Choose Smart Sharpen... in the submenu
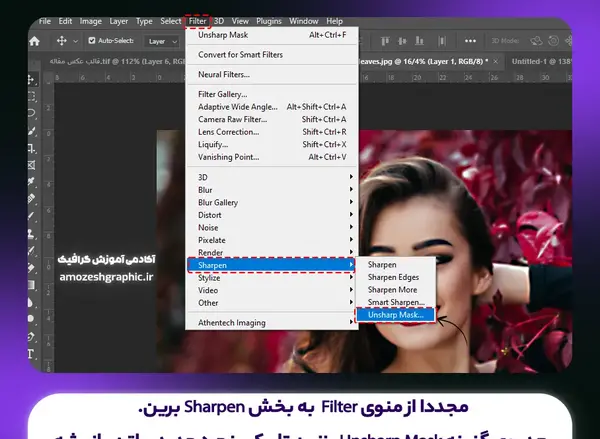The width and height of the screenshot is (600, 439). (x=396, y=302)
